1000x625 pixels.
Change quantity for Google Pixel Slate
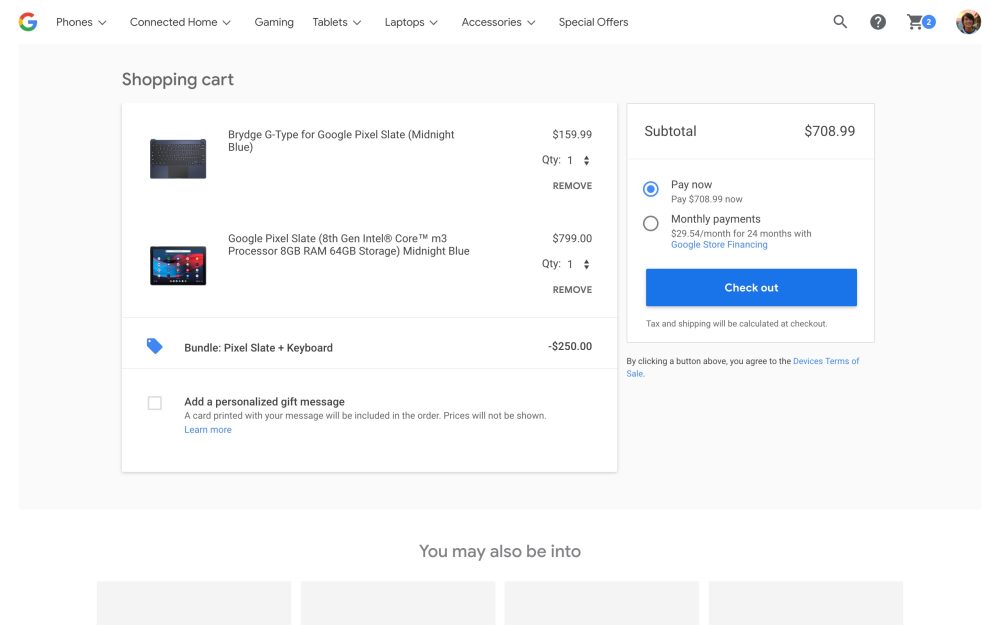(x=578, y=264)
